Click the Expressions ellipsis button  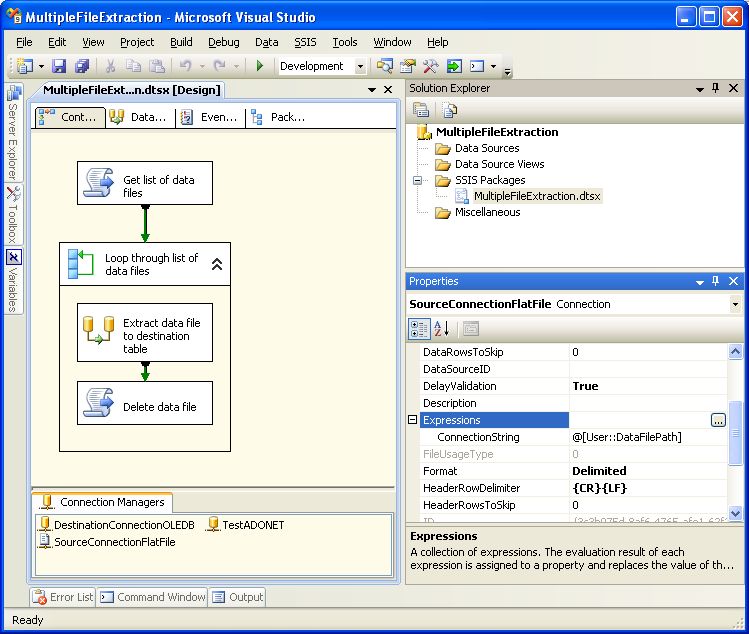718,420
